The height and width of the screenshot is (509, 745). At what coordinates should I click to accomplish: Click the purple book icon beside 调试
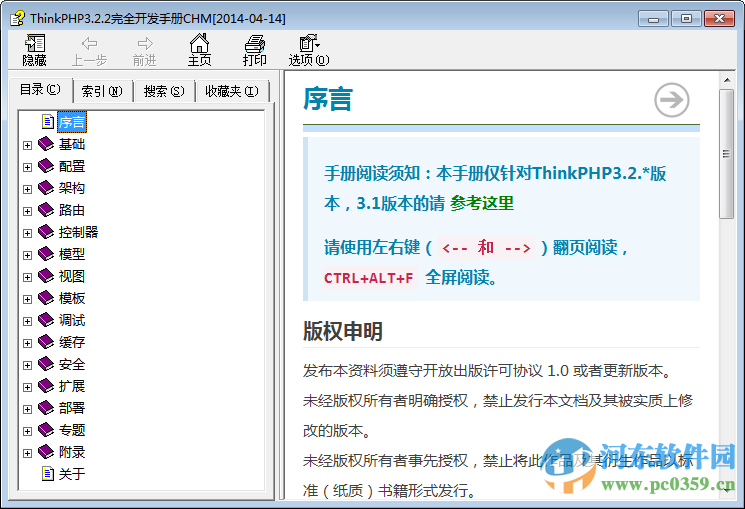[46, 320]
